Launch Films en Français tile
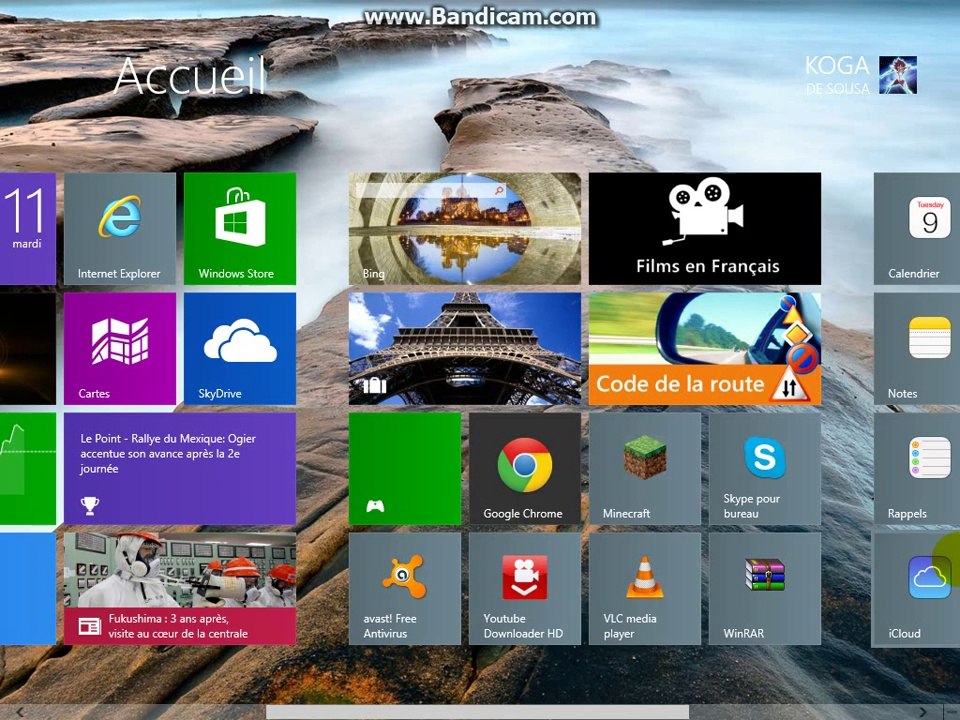Screen dimensions: 960x720 705,228
